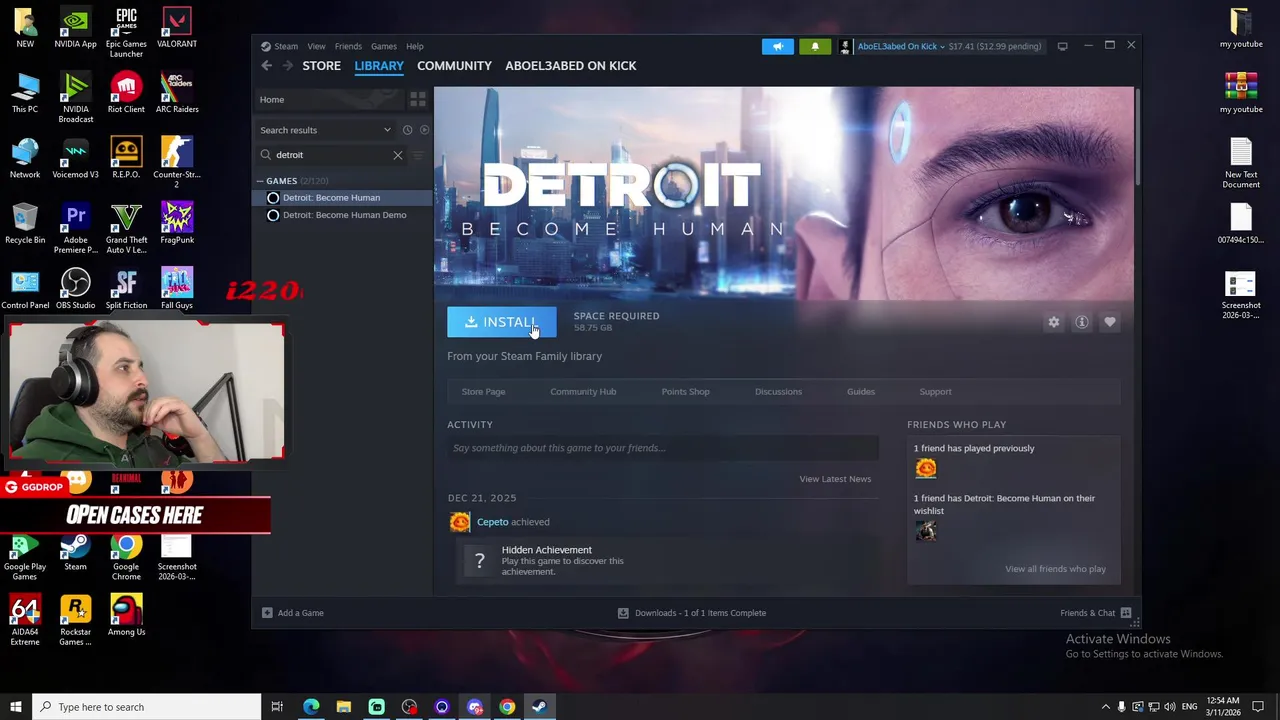Click the Cepeto username link
Screen dimensions: 1280x720
[492, 522]
